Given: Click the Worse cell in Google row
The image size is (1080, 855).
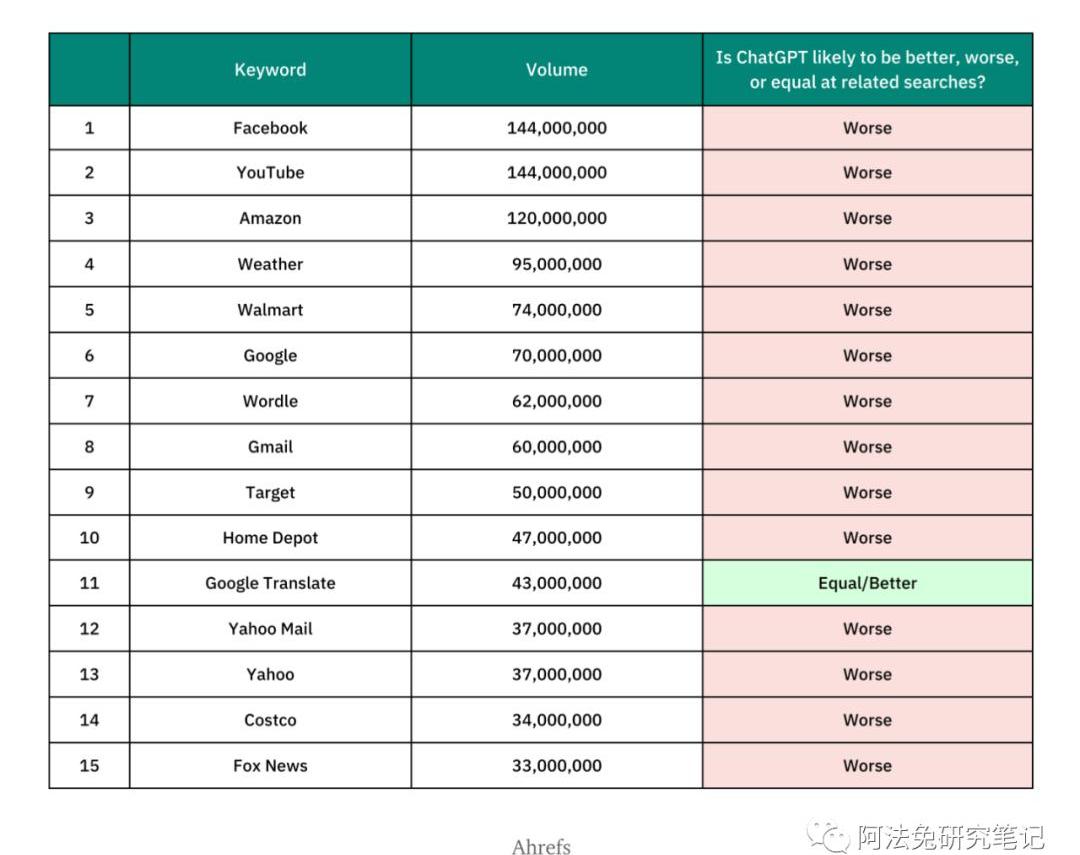Looking at the screenshot, I should coord(867,356).
